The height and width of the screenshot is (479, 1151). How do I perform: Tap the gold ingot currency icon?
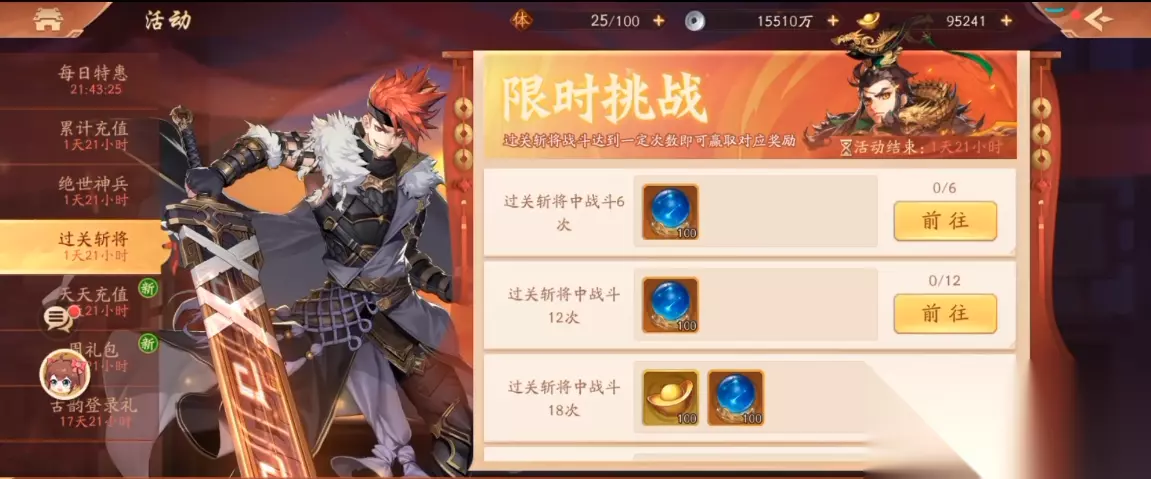click(x=869, y=20)
